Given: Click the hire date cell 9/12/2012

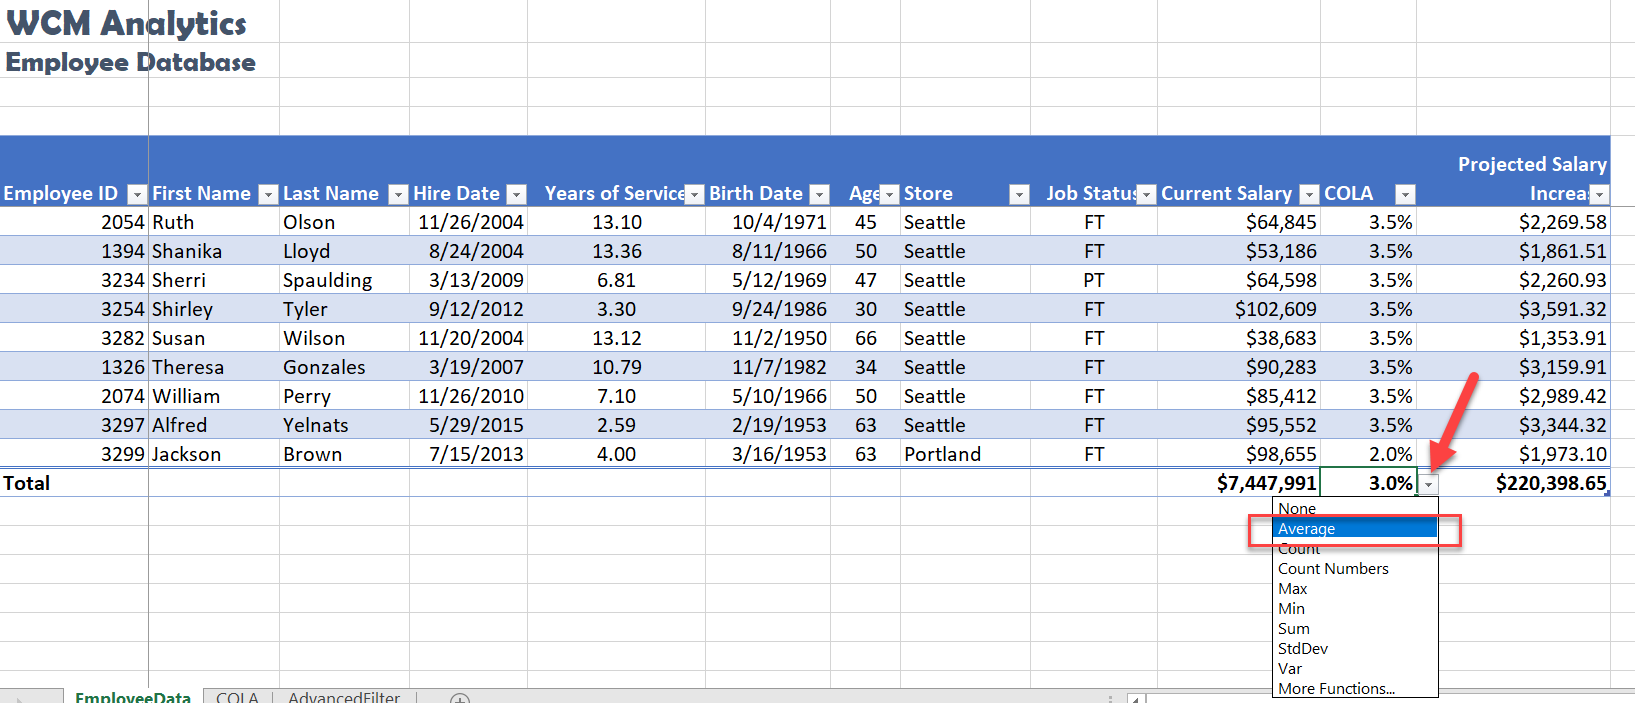Looking at the screenshot, I should [468, 309].
